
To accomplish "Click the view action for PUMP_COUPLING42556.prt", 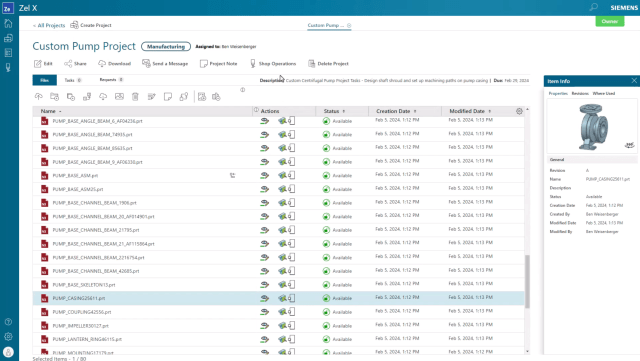I will [264, 312].
